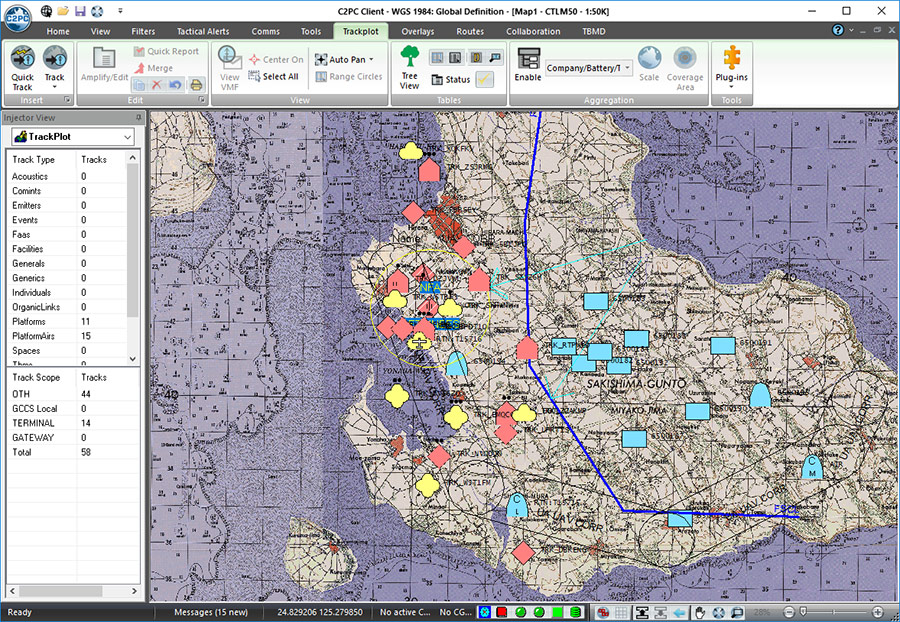Open the TrackPlot injector view dropdown
900x622 pixels.
point(126,137)
